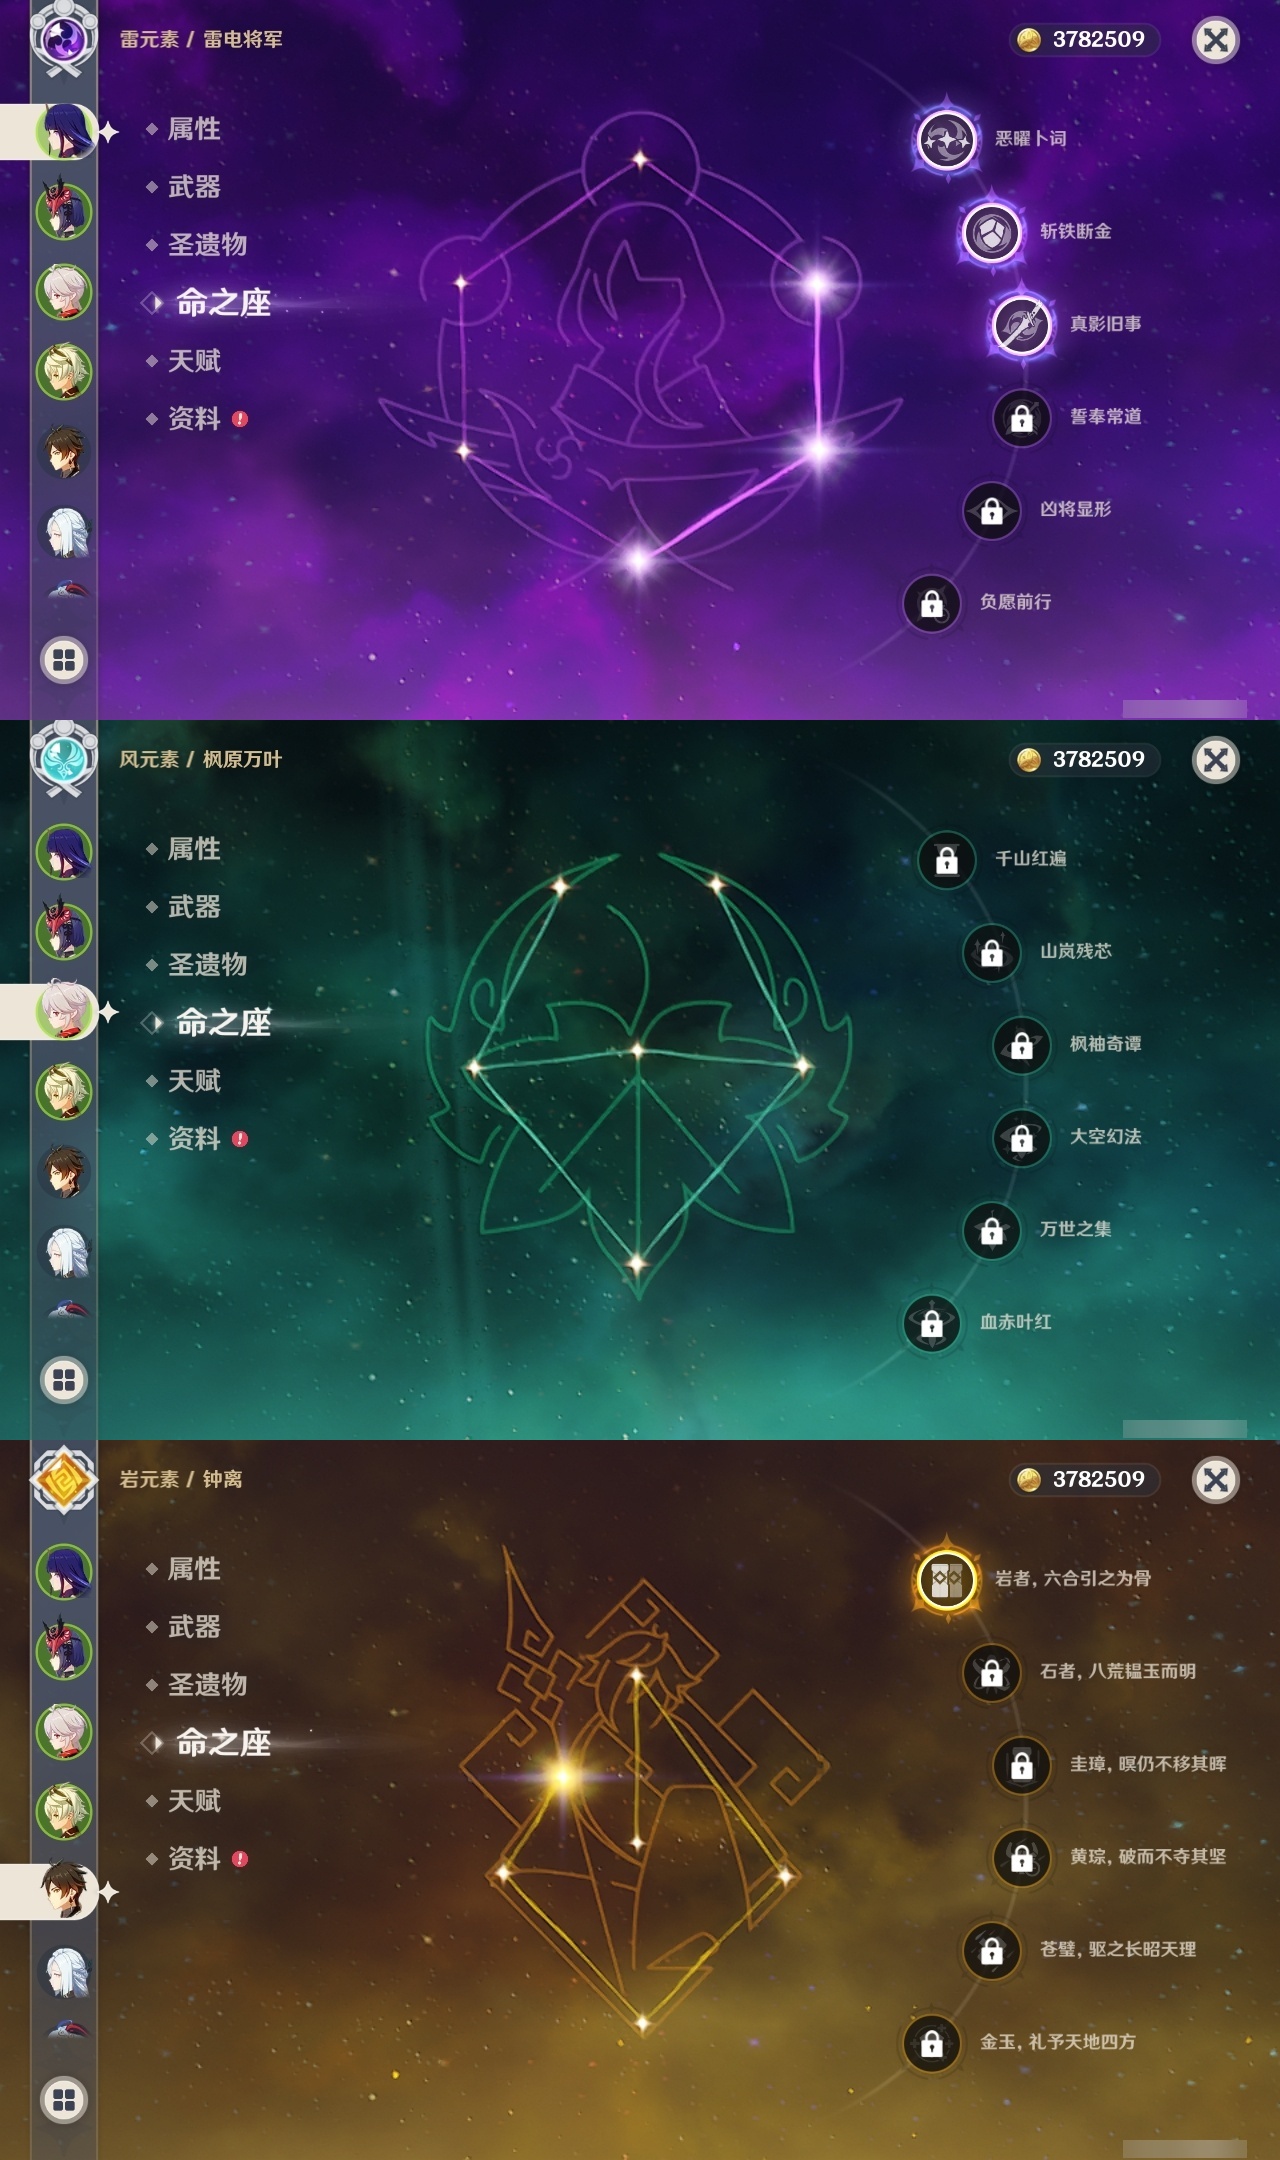
Task: Open the locked 誓奉常道 constellation
Action: point(1021,417)
